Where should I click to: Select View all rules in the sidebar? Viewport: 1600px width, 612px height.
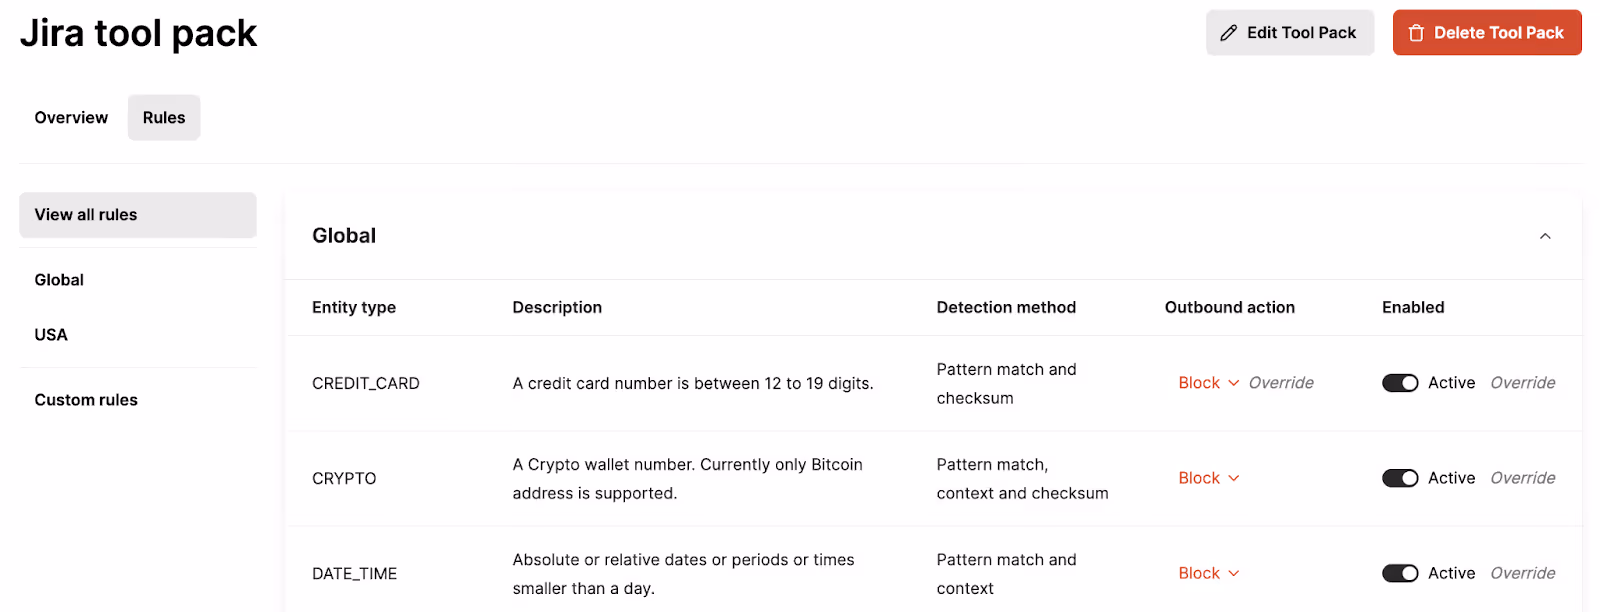tap(86, 214)
